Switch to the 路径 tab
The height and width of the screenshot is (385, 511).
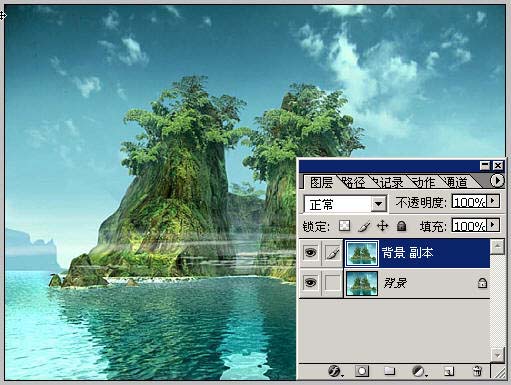[353, 182]
